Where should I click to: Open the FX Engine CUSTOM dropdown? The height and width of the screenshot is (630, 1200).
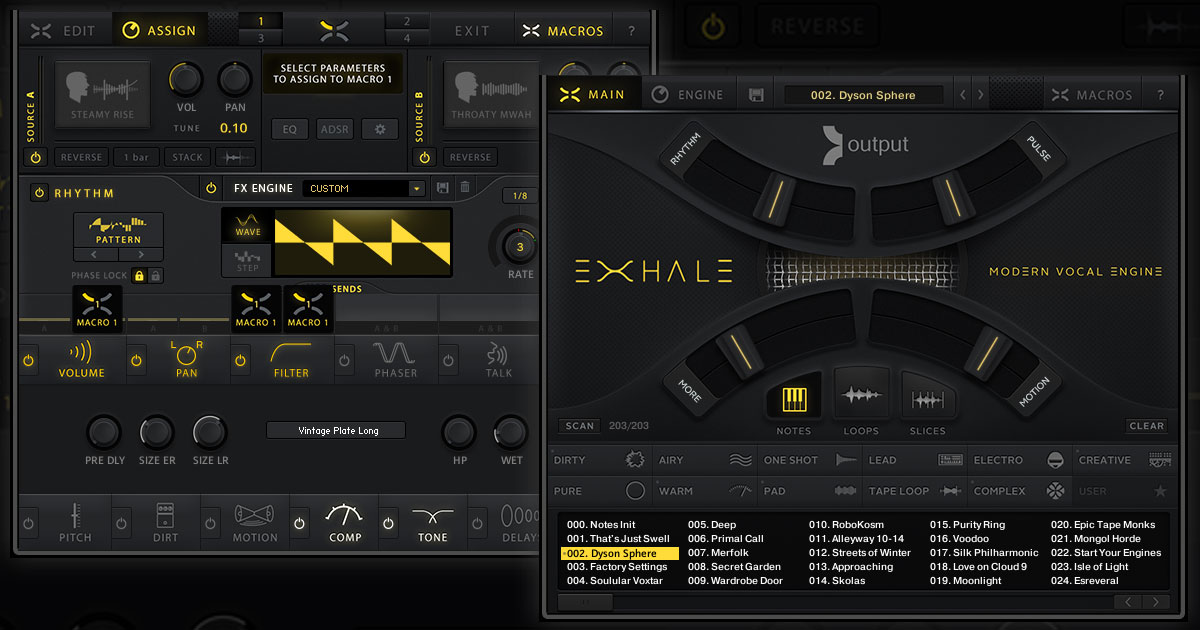(366, 188)
